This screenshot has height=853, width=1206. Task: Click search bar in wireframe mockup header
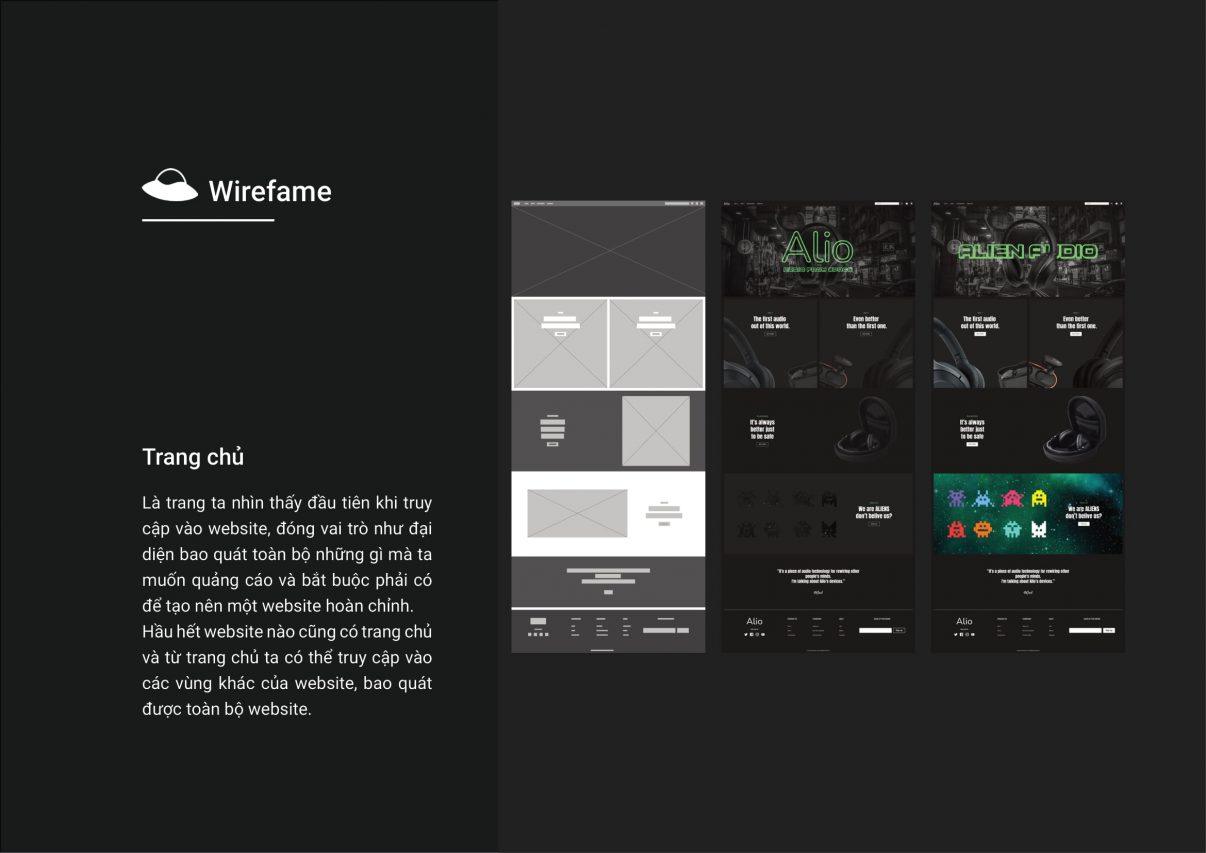(x=677, y=203)
